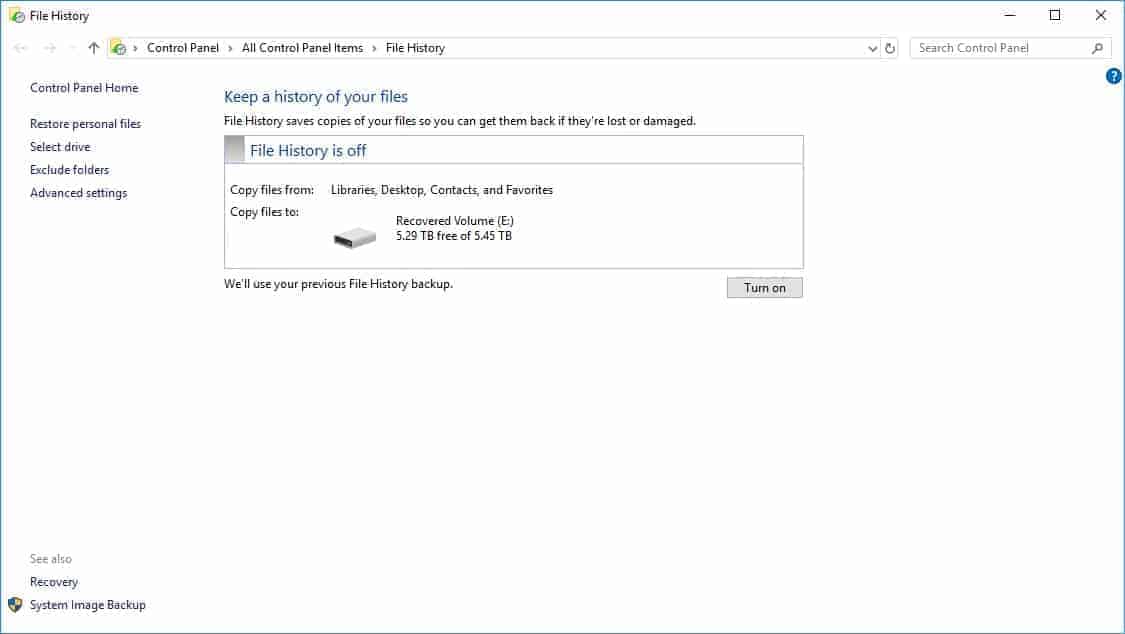
Task: Click the address bar File History icon
Action: pos(118,48)
